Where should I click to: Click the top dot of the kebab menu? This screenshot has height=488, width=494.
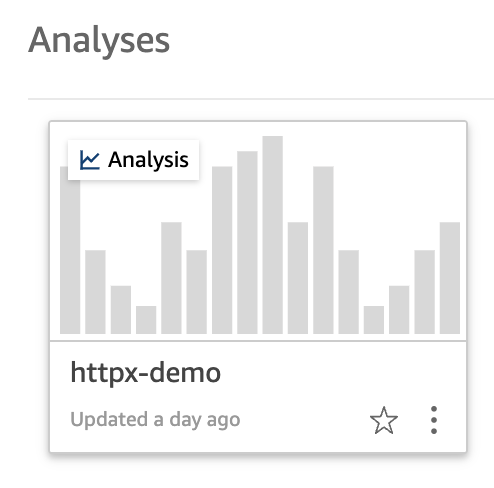pos(434,409)
